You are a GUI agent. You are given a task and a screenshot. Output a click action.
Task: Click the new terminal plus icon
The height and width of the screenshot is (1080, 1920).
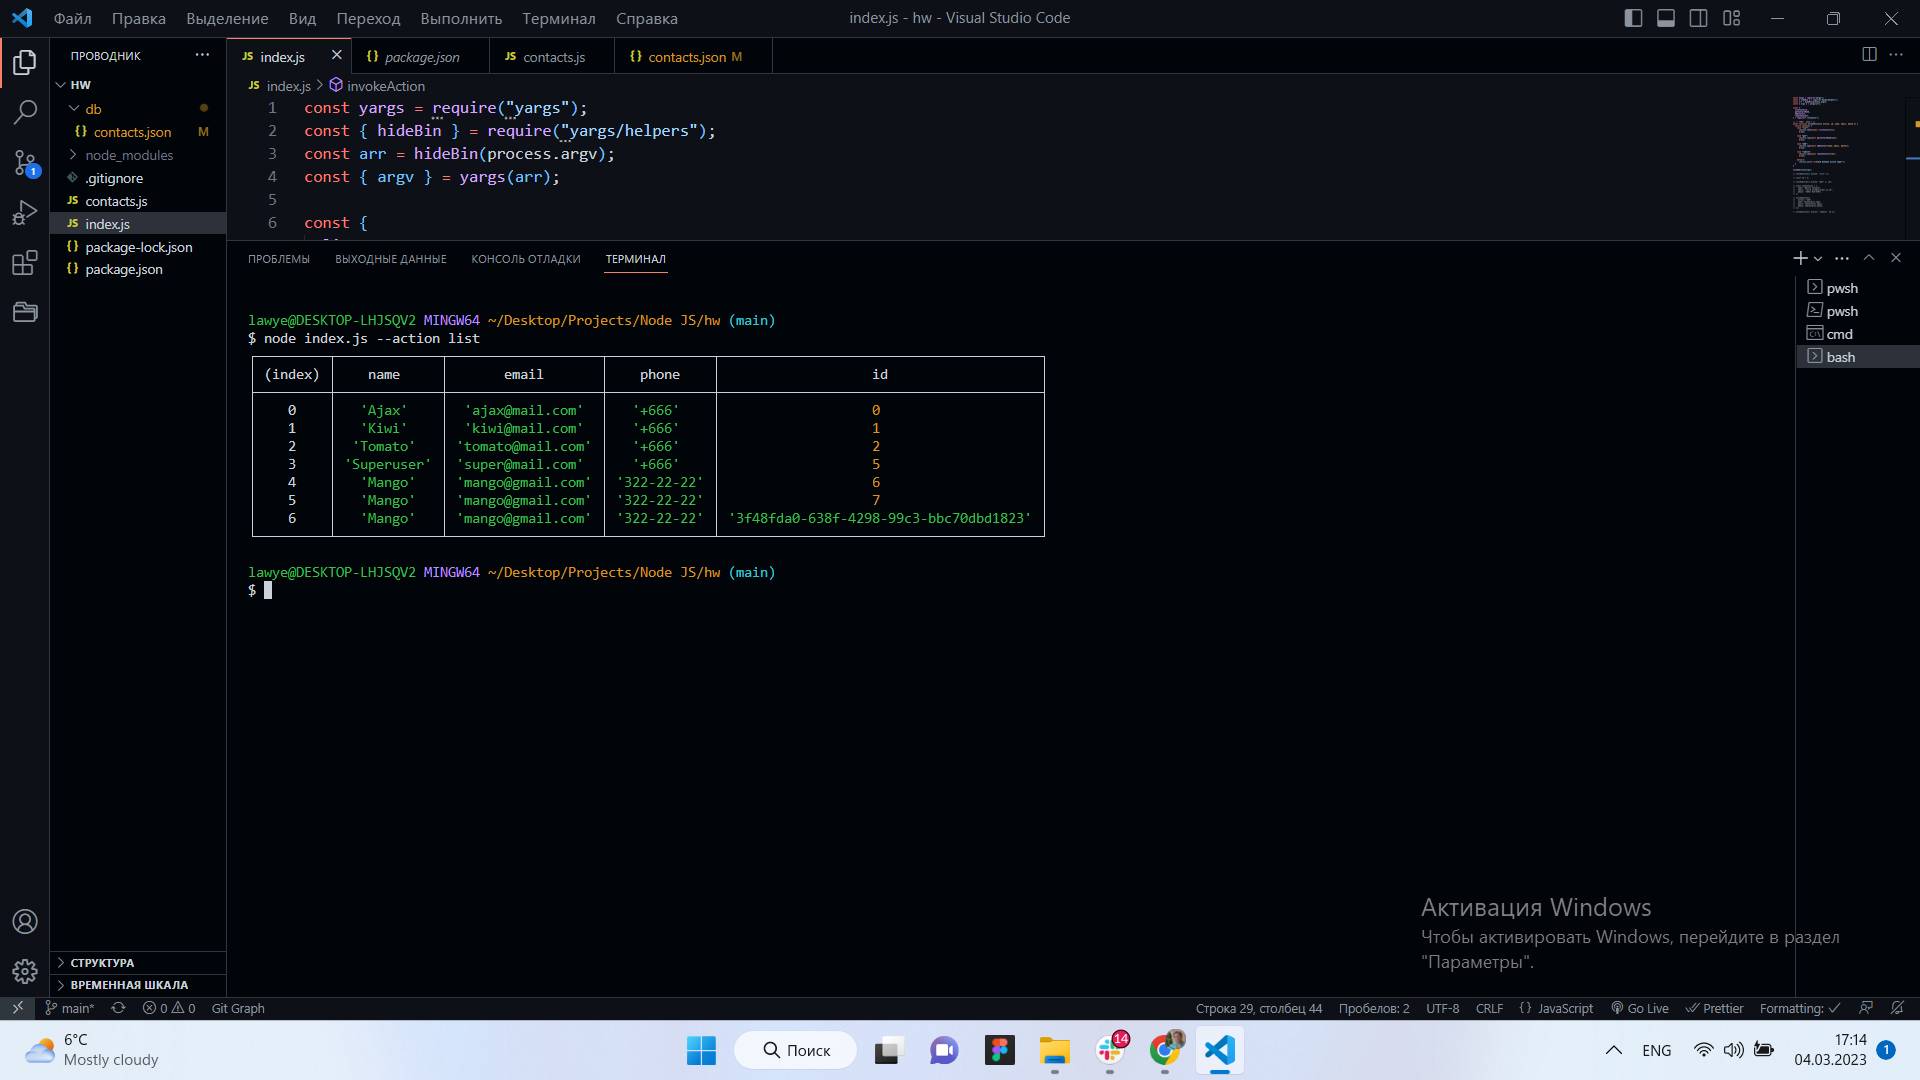coord(1800,258)
